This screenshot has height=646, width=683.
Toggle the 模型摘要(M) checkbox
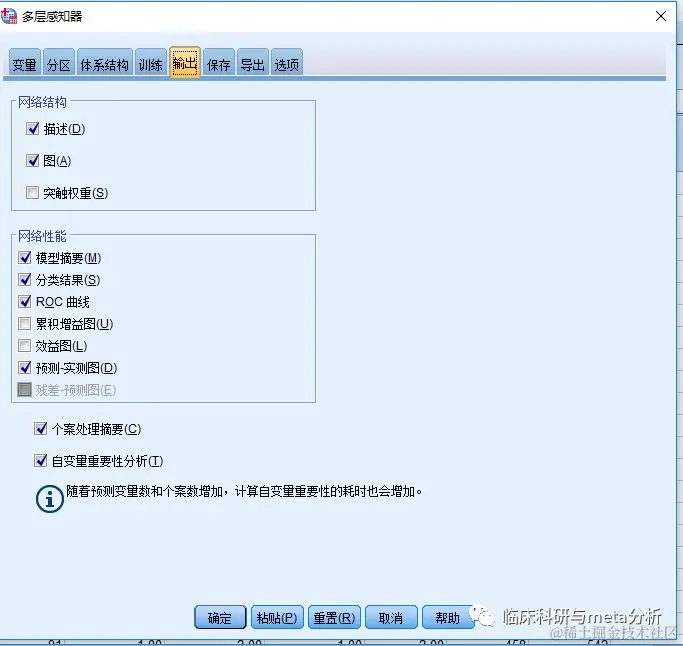click(25, 257)
